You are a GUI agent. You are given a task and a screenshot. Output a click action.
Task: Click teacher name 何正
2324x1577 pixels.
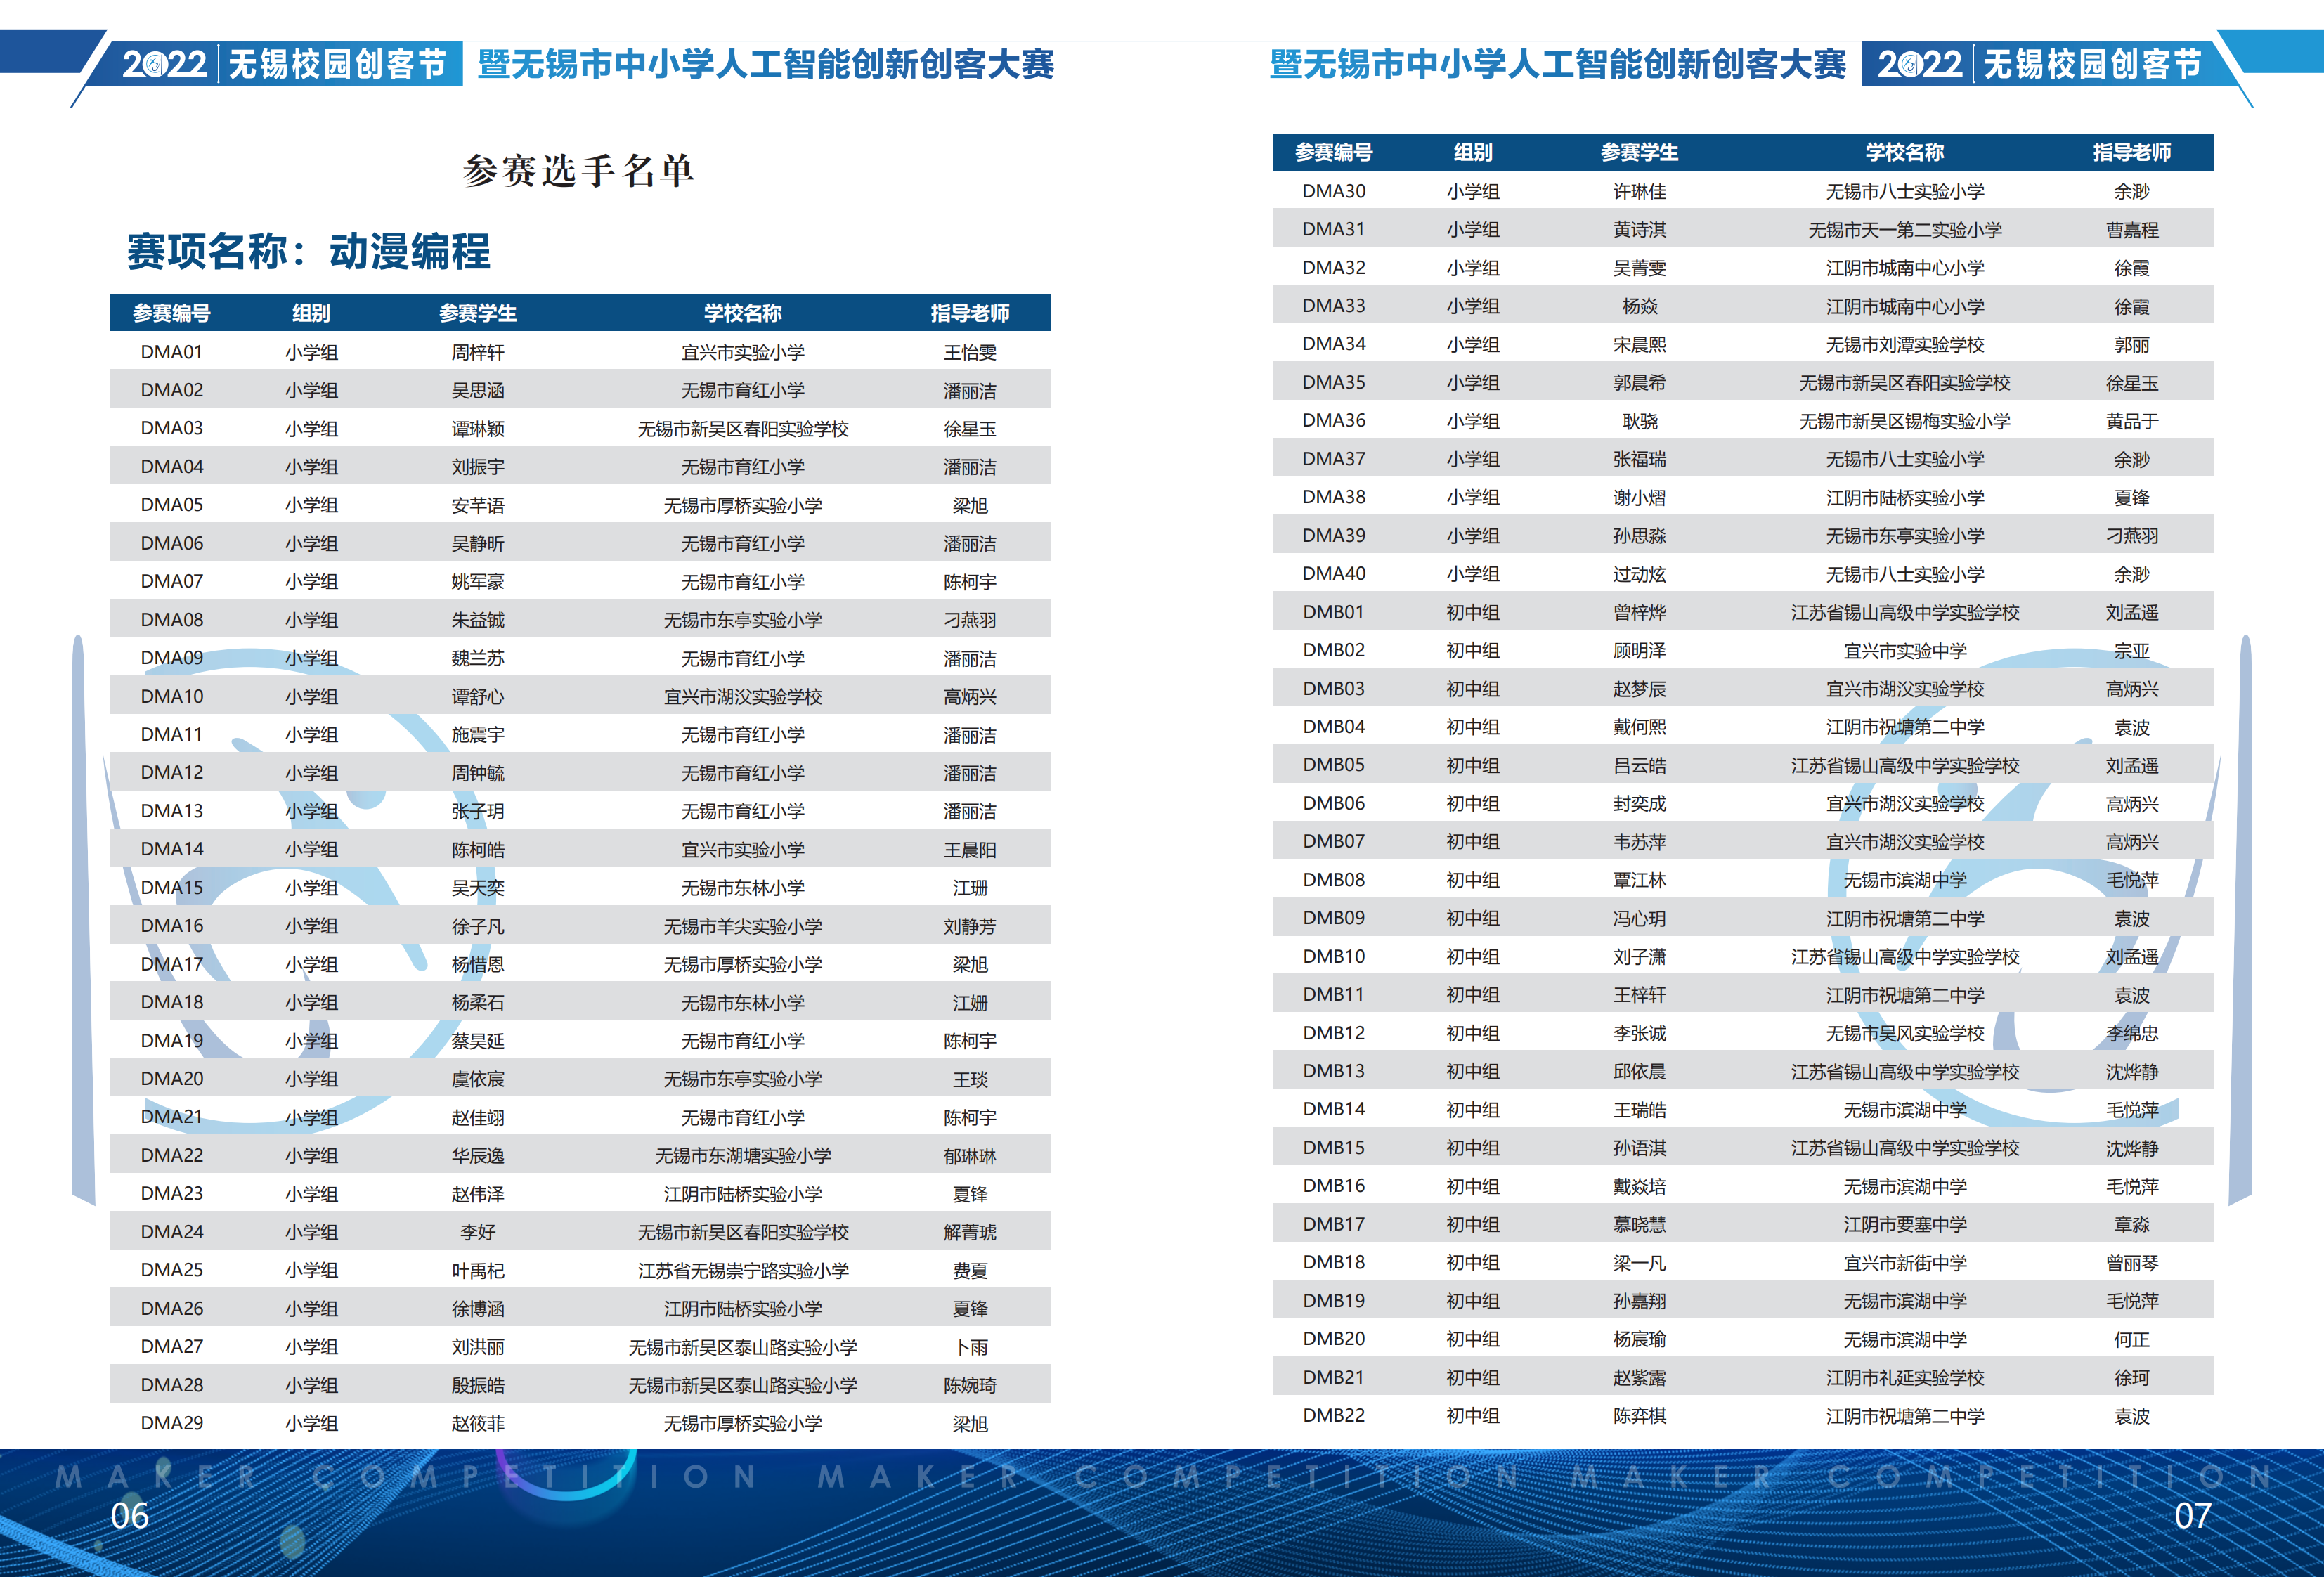(2132, 1339)
